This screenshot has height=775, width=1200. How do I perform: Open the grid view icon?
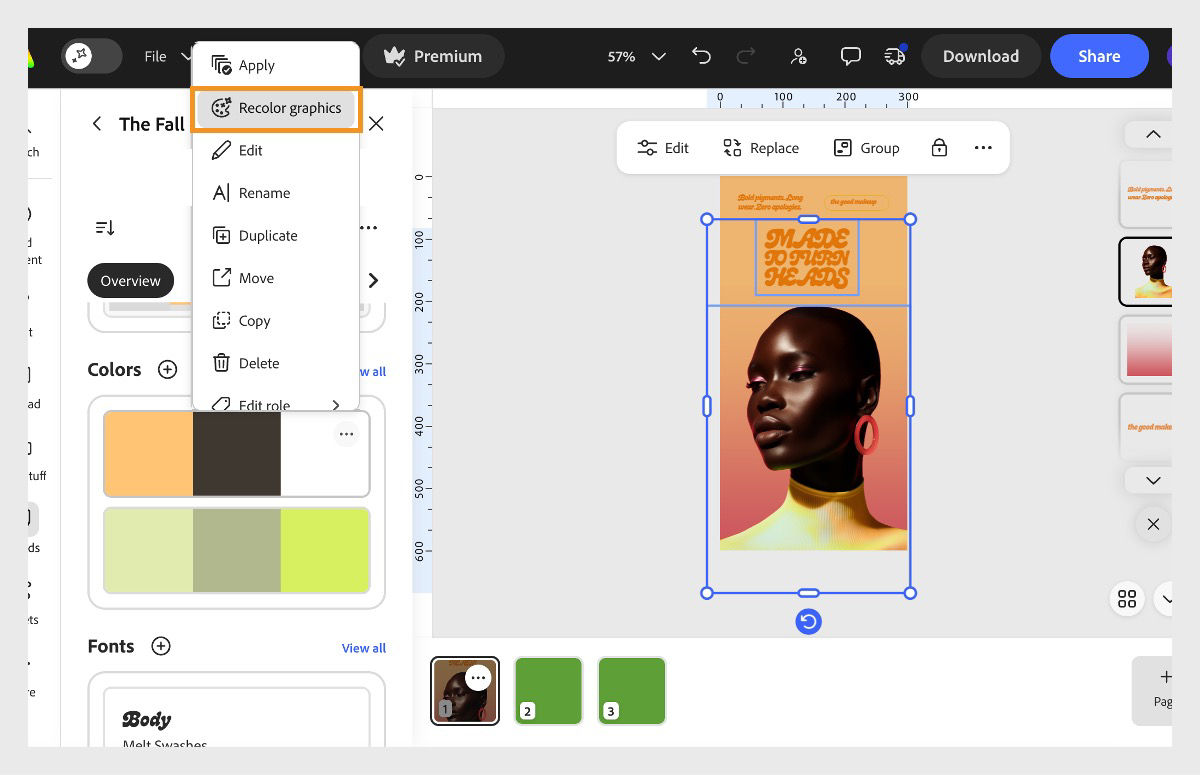coord(1127,599)
